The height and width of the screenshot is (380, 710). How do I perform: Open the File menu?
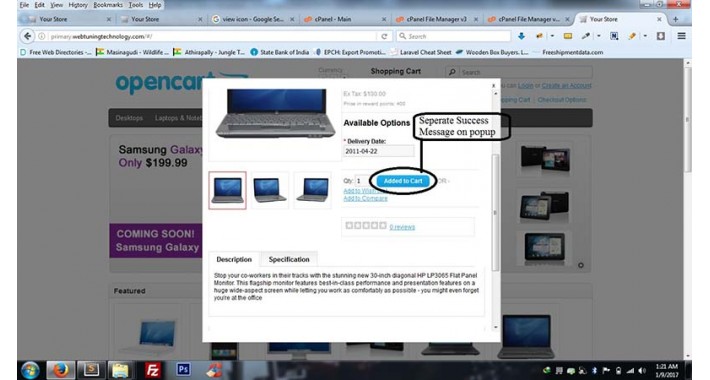24,5
